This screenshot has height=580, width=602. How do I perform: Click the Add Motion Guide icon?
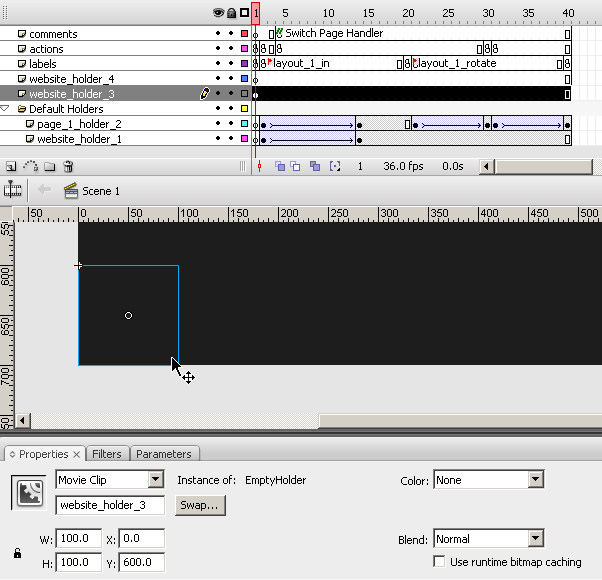30,167
